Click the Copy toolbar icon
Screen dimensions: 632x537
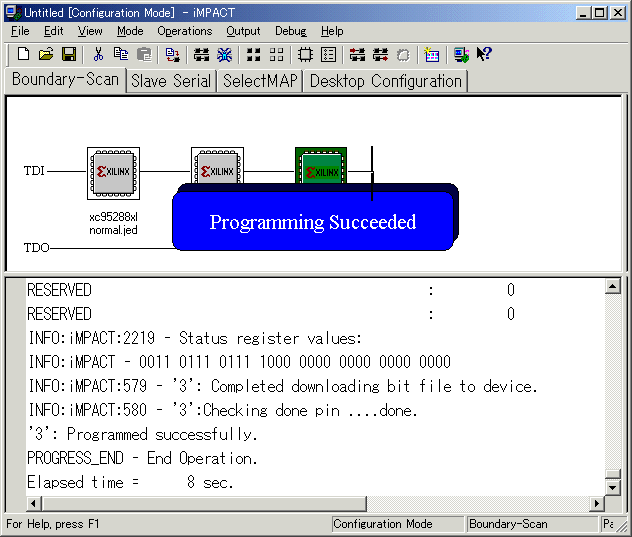coord(121,54)
